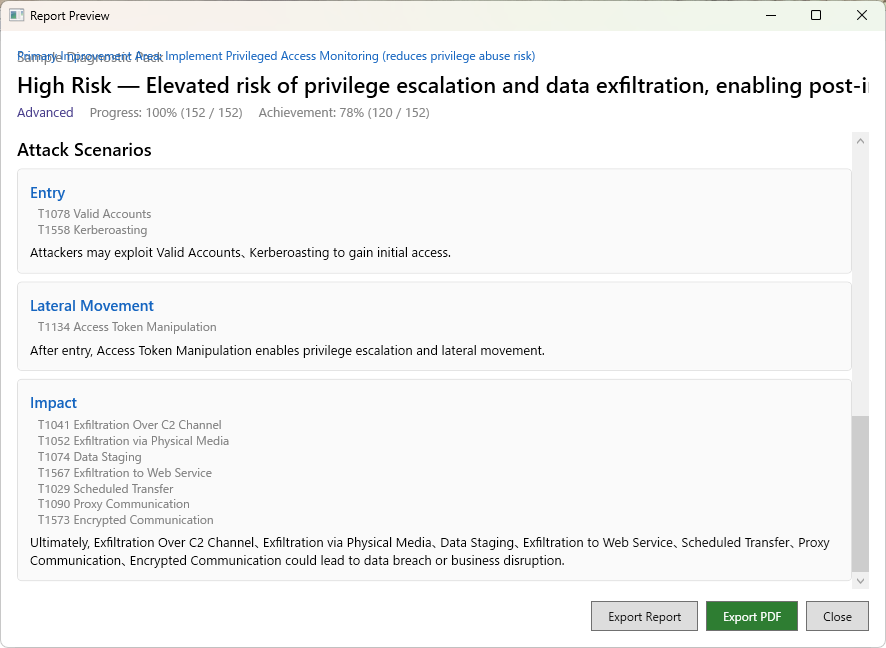
Task: Click the Advanced level label
Action: pyautogui.click(x=45, y=113)
